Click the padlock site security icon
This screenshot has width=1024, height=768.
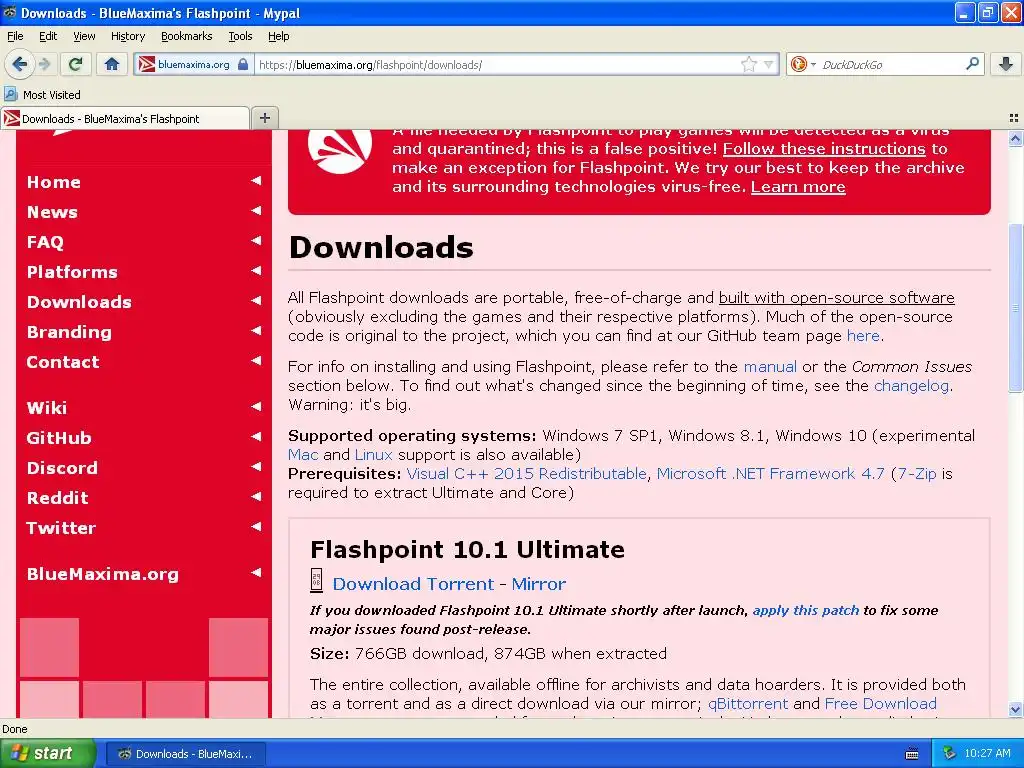coord(243,64)
